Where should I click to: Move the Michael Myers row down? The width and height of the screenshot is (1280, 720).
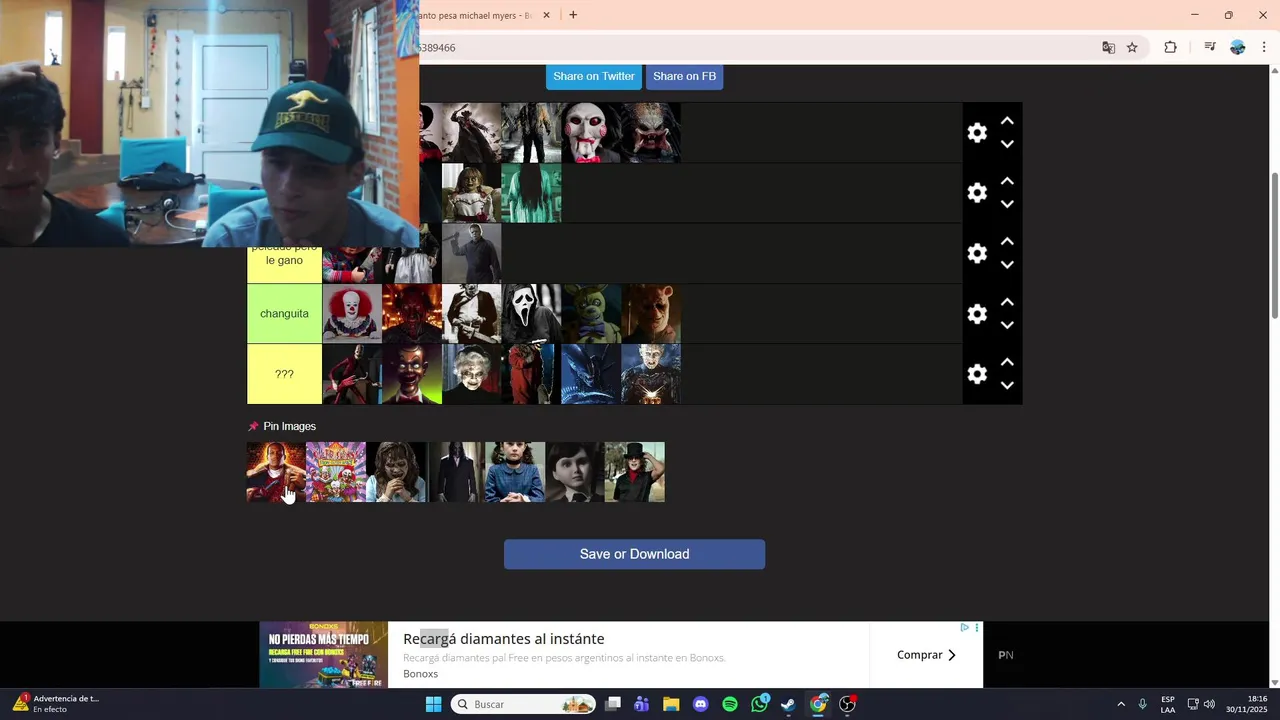[x=1007, y=265]
